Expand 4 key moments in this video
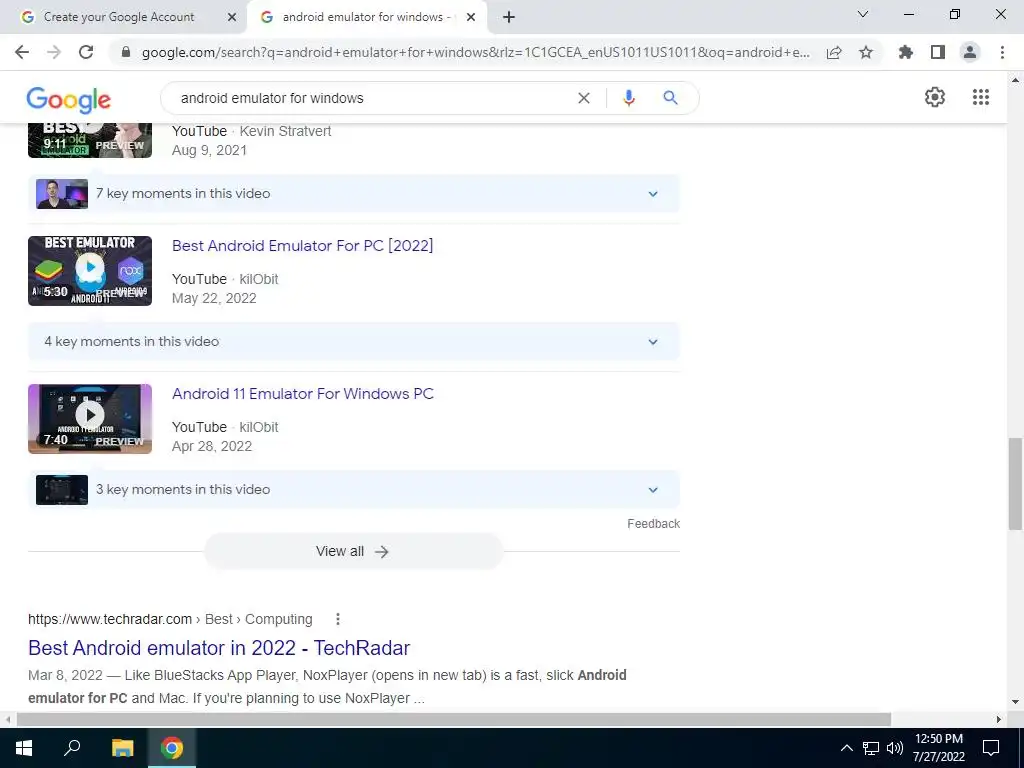 tap(353, 342)
